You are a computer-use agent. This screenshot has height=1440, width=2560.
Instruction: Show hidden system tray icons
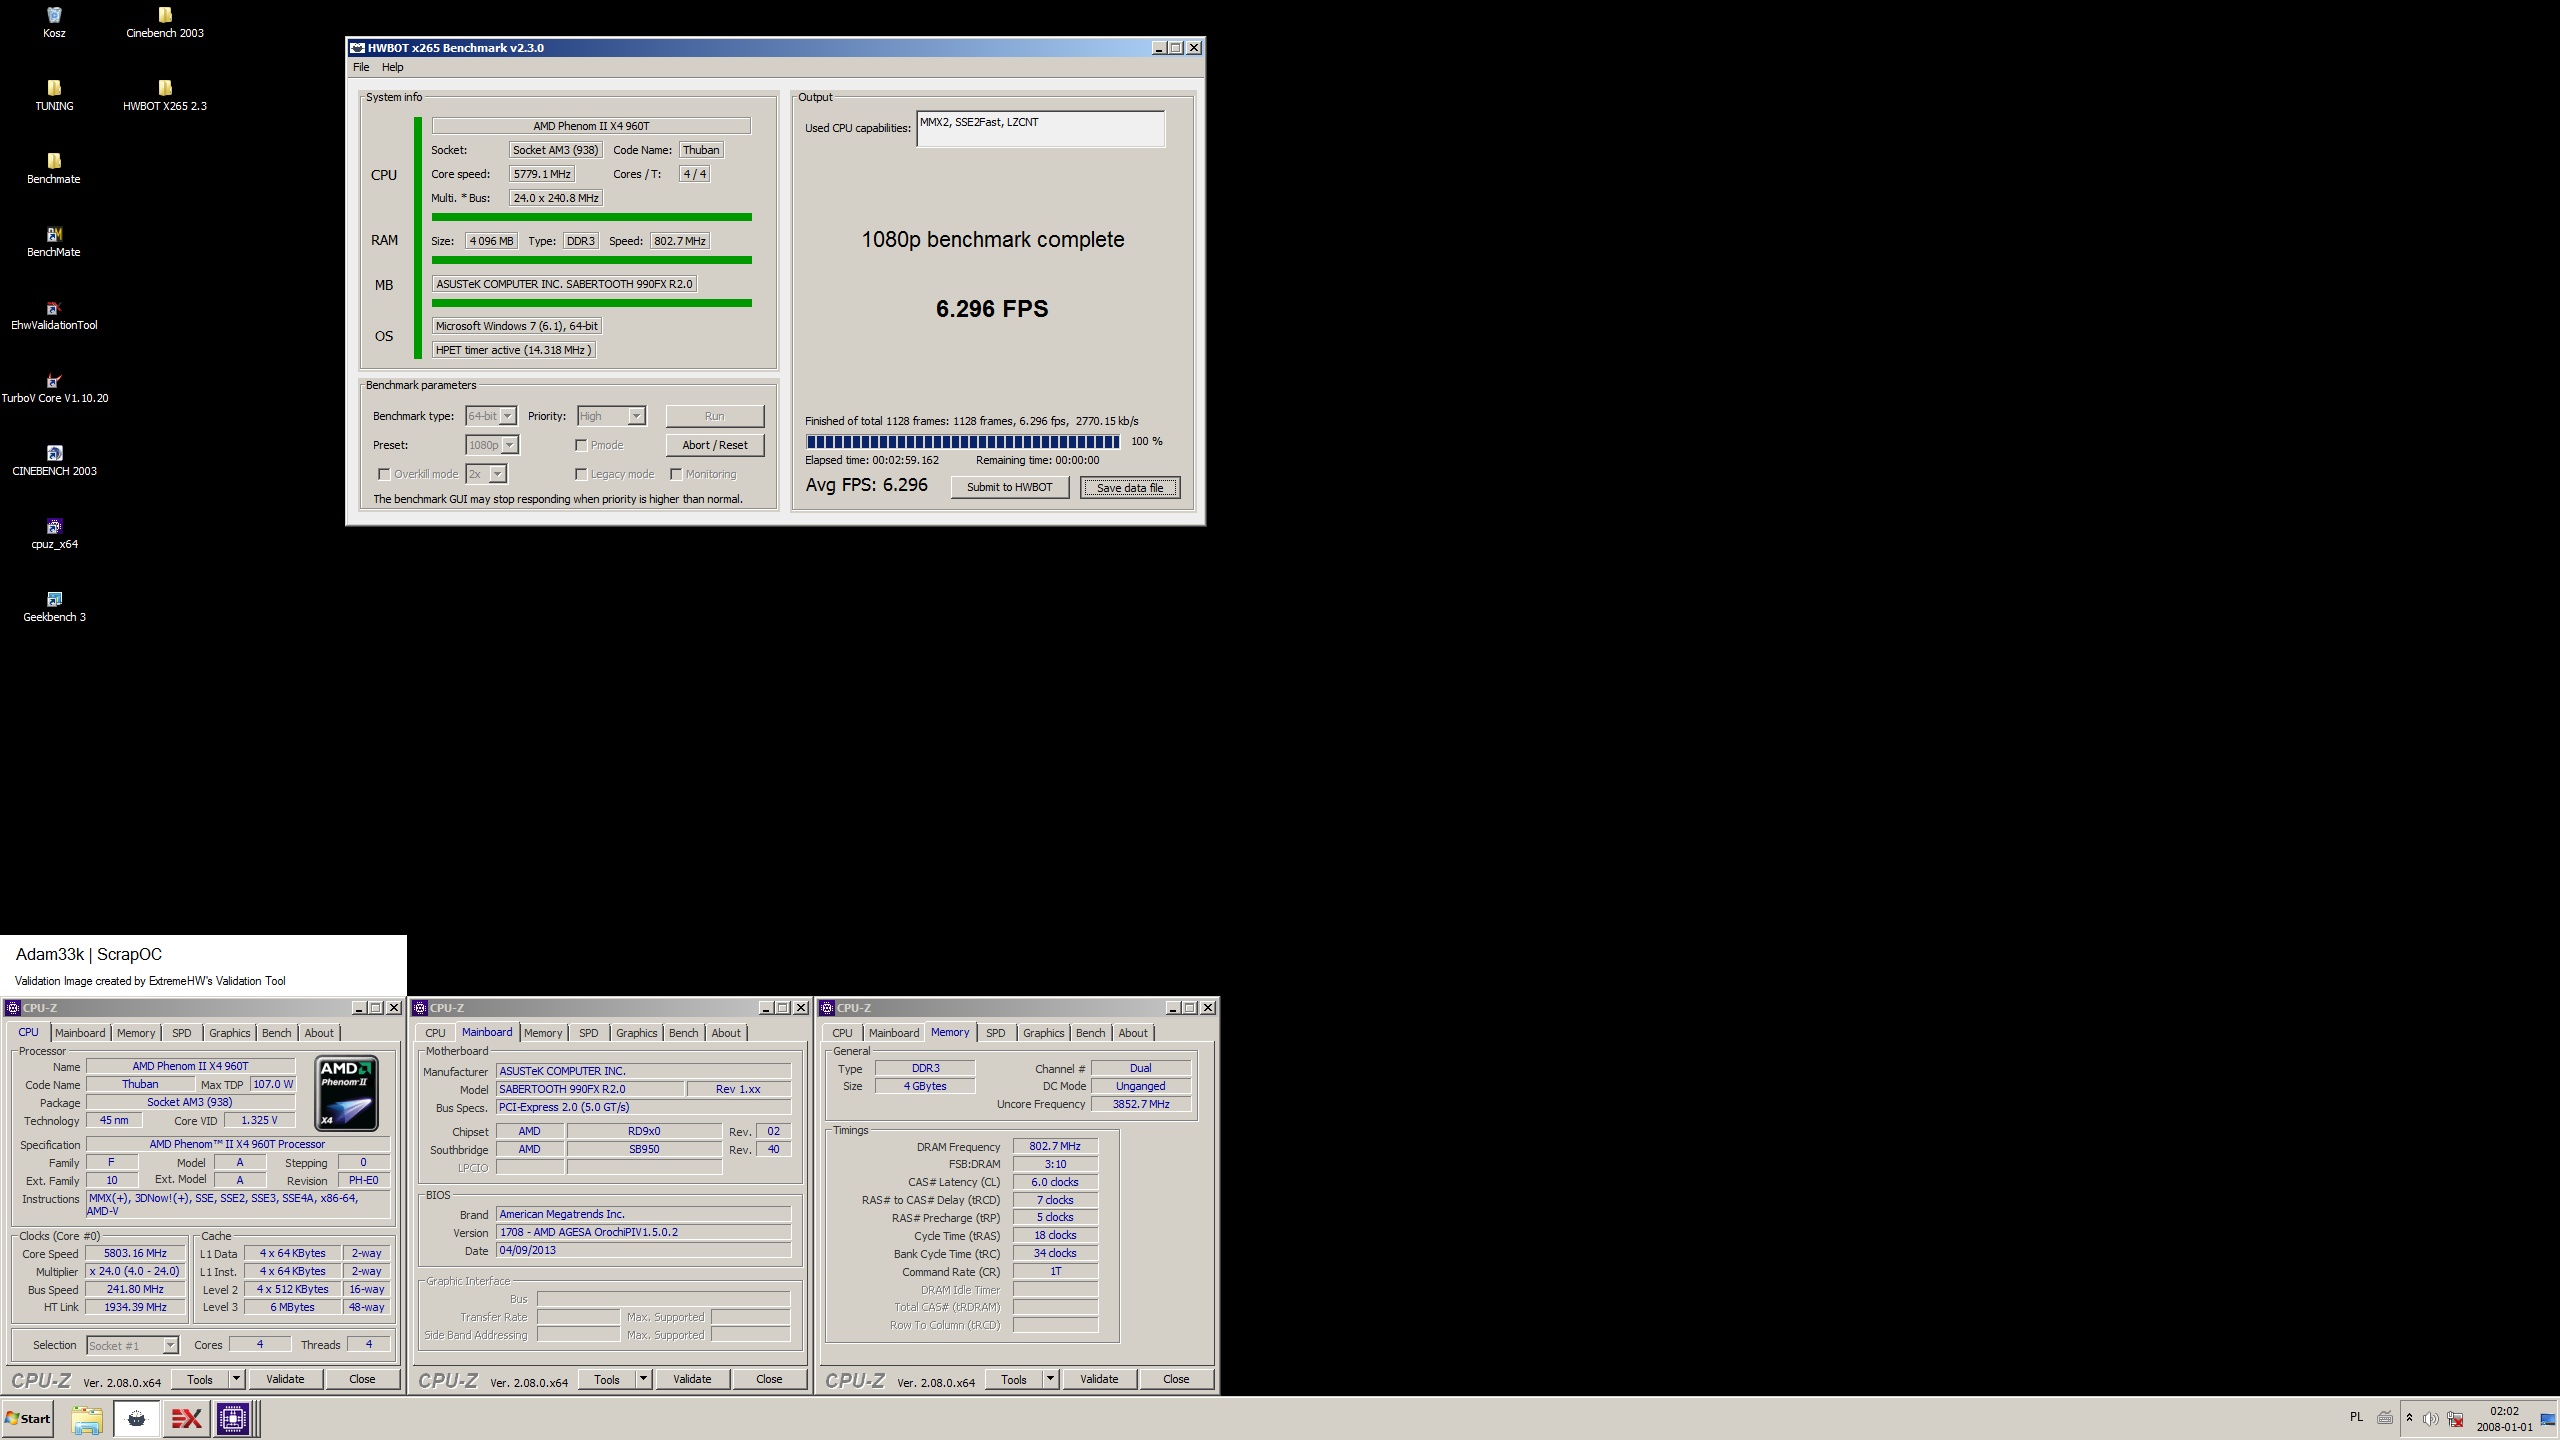(2409, 1418)
